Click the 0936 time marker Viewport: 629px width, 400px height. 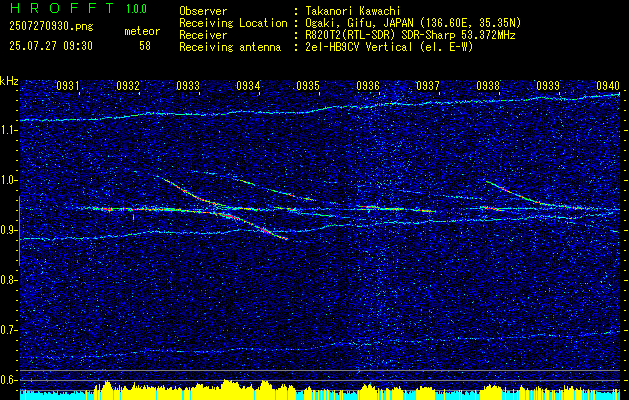pyautogui.click(x=368, y=85)
